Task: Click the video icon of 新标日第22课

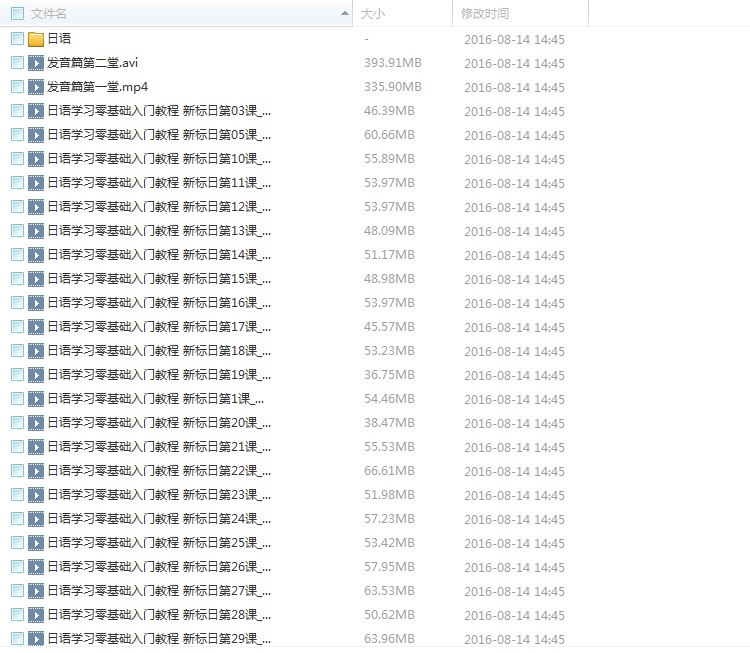Action: click(x=36, y=471)
